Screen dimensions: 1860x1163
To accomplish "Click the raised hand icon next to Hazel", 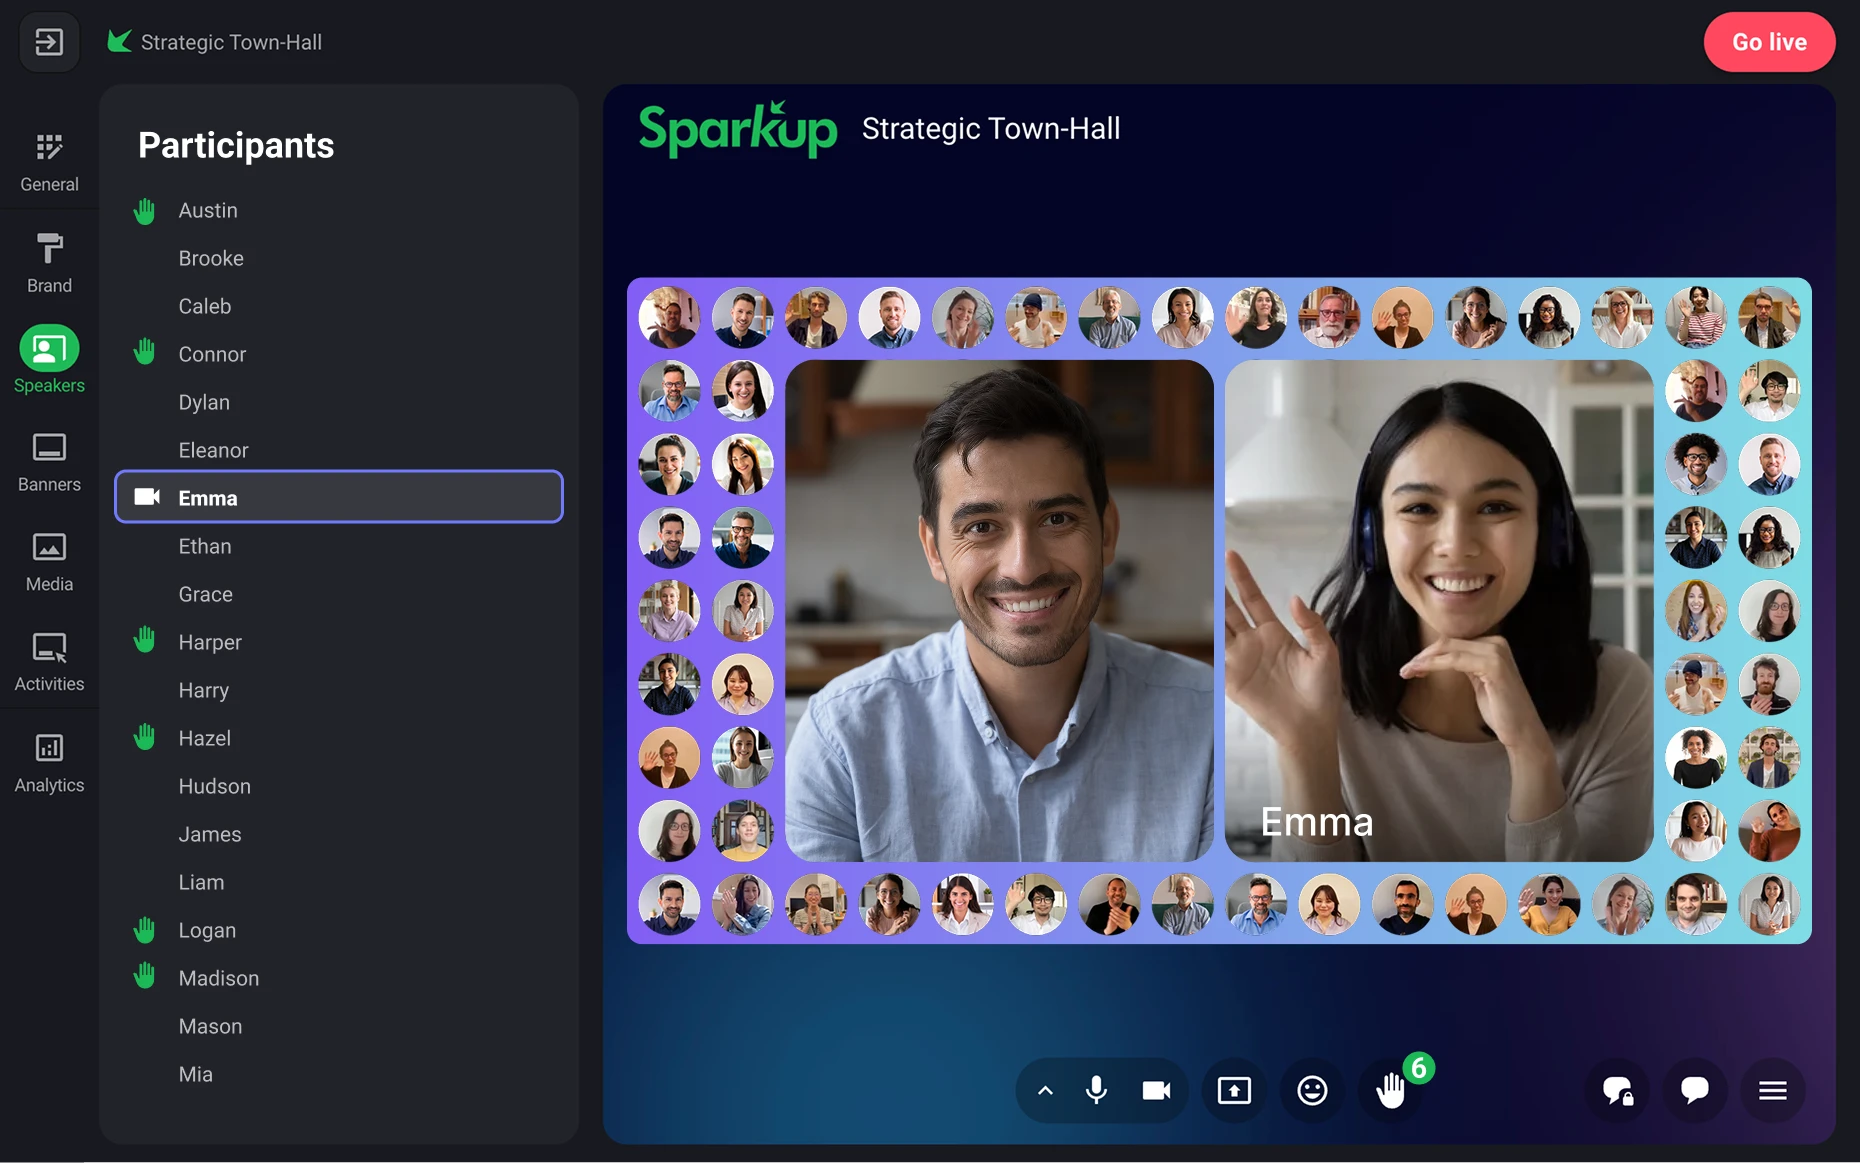I will tap(145, 737).
